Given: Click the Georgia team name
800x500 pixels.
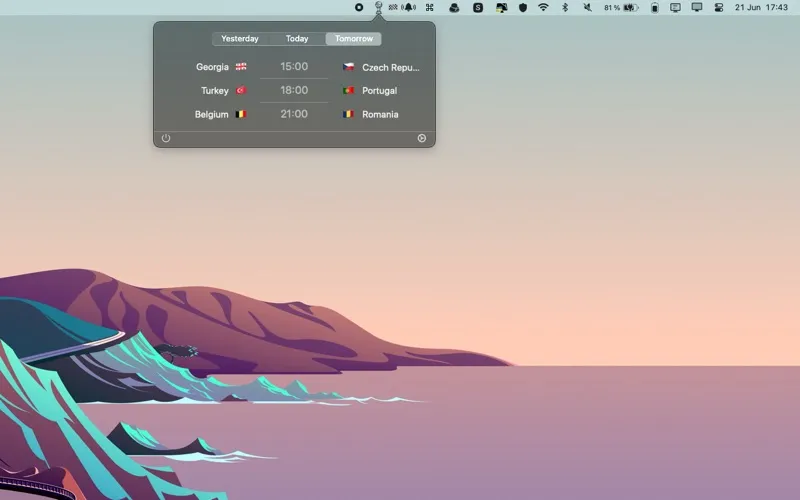Looking at the screenshot, I should click(x=212, y=67).
